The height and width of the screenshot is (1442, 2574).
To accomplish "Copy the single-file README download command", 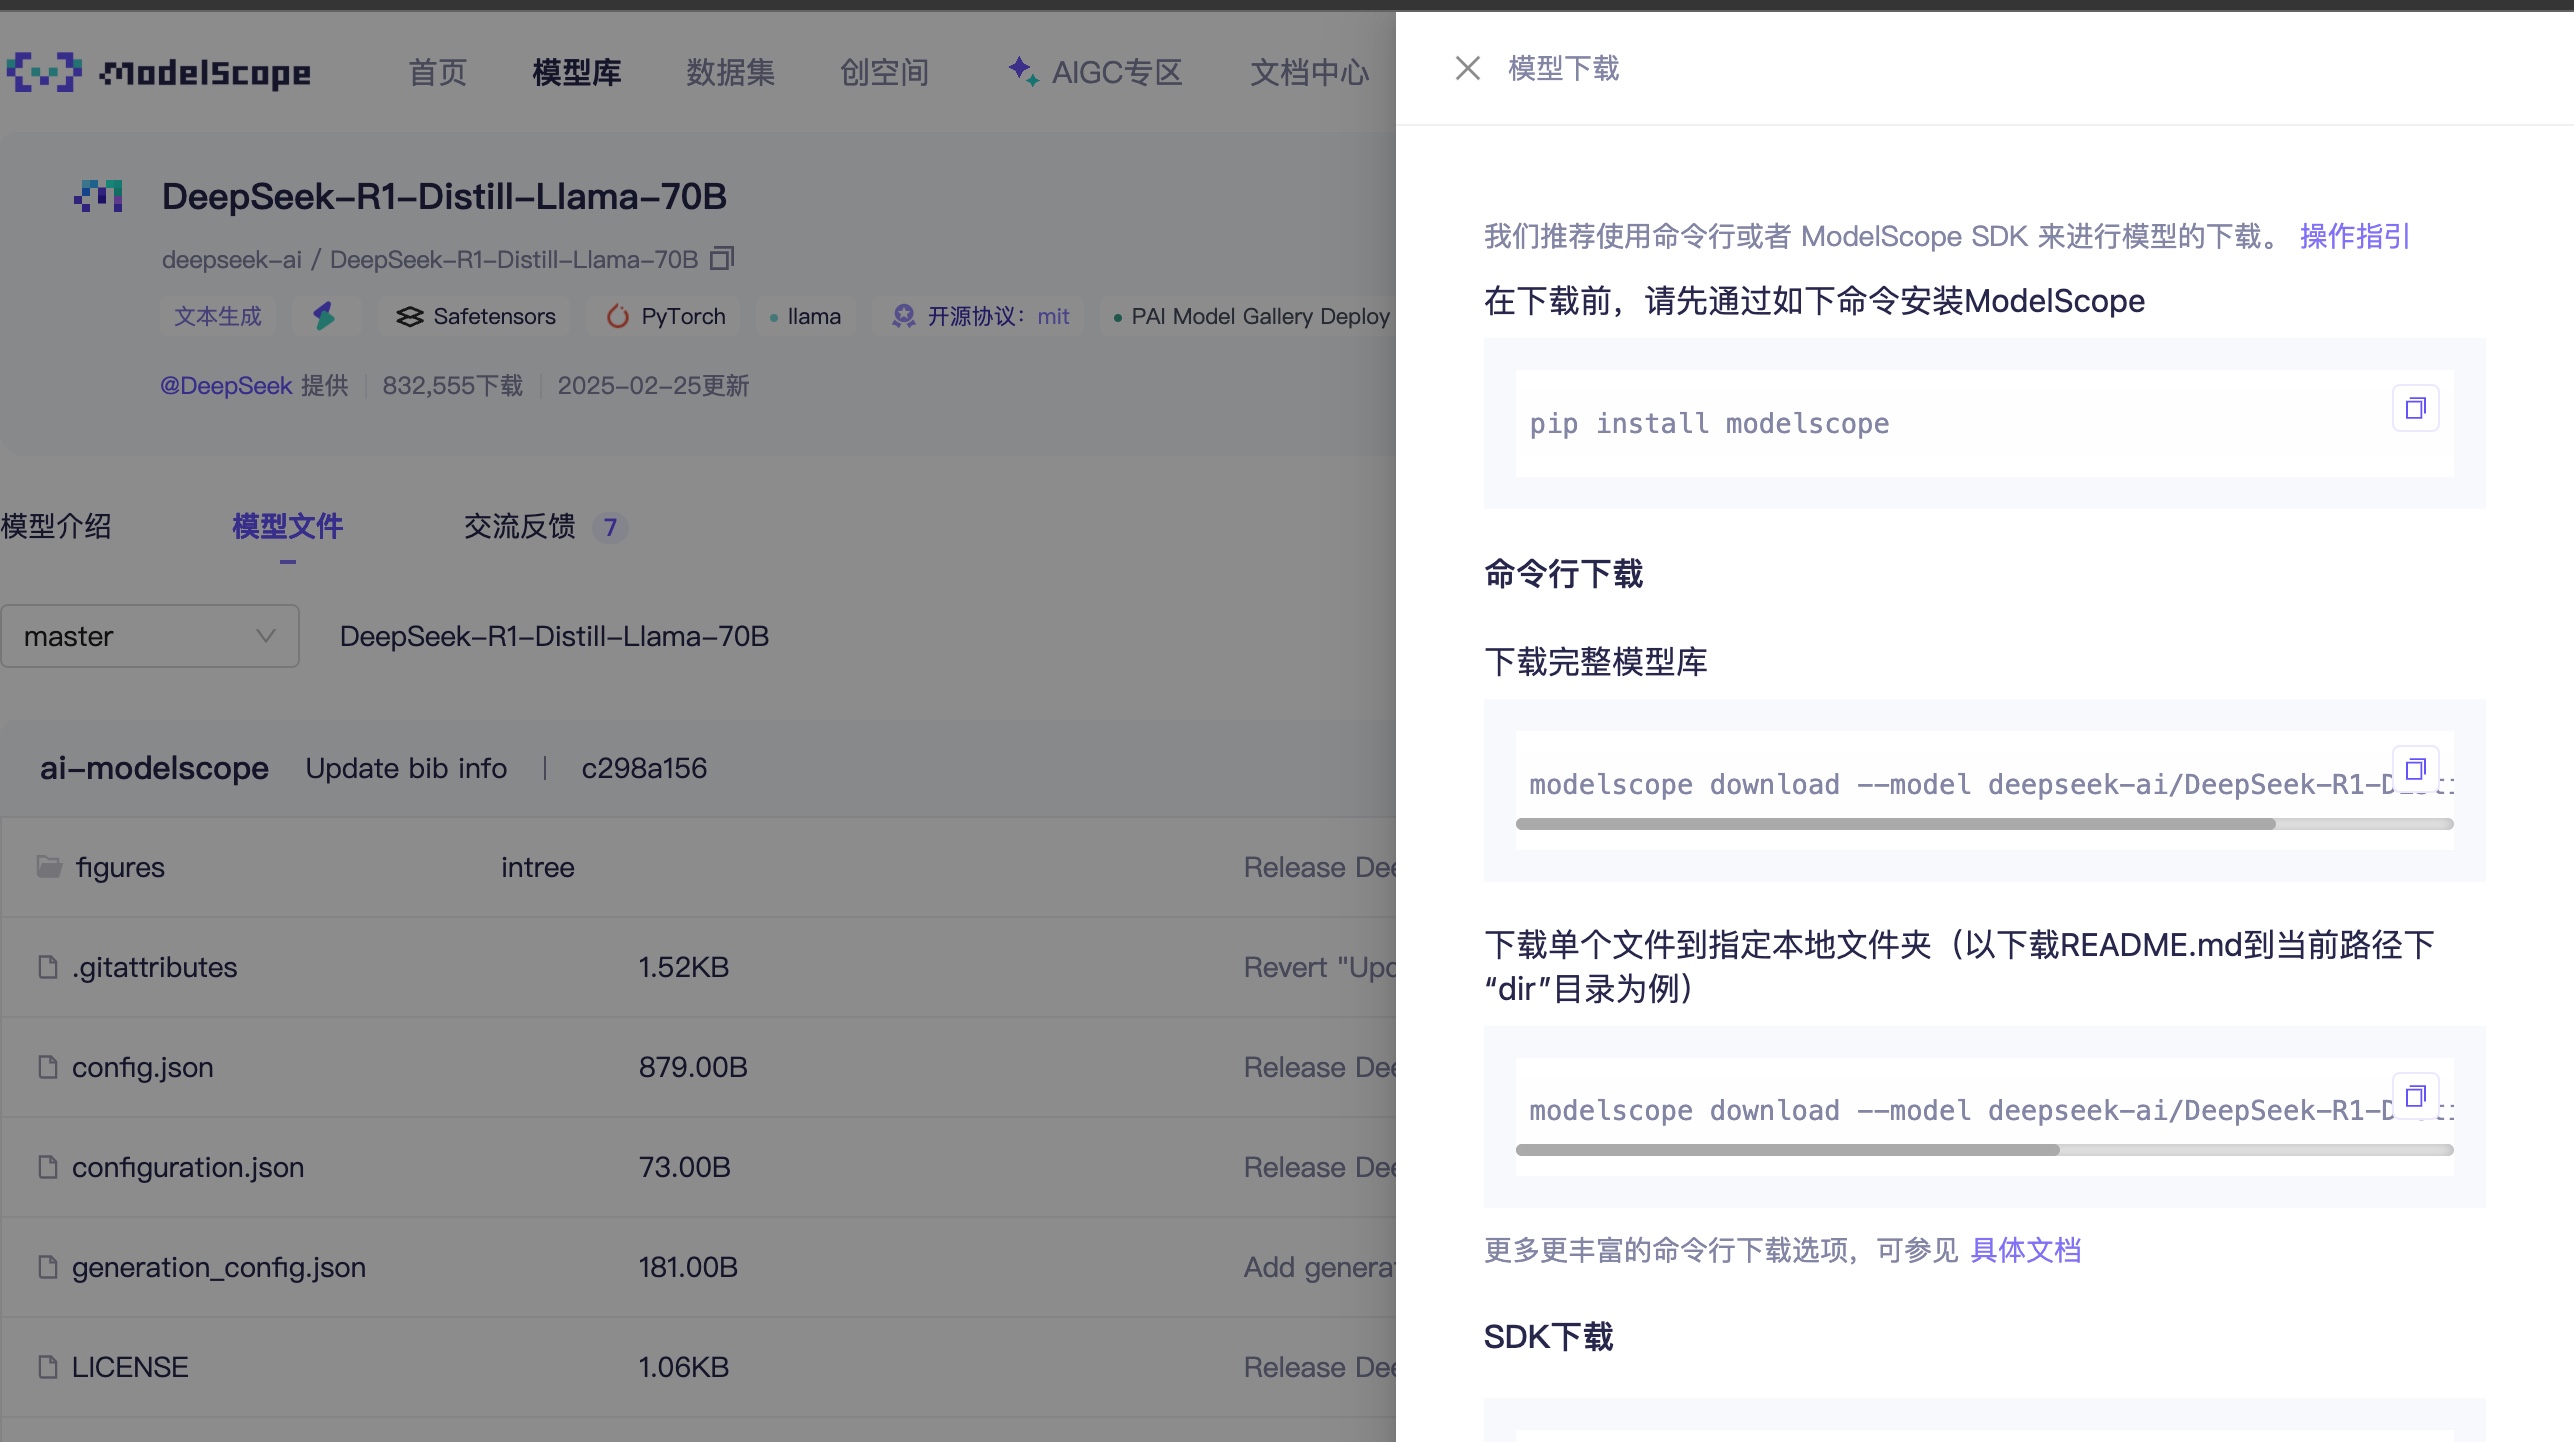I will [2415, 1096].
